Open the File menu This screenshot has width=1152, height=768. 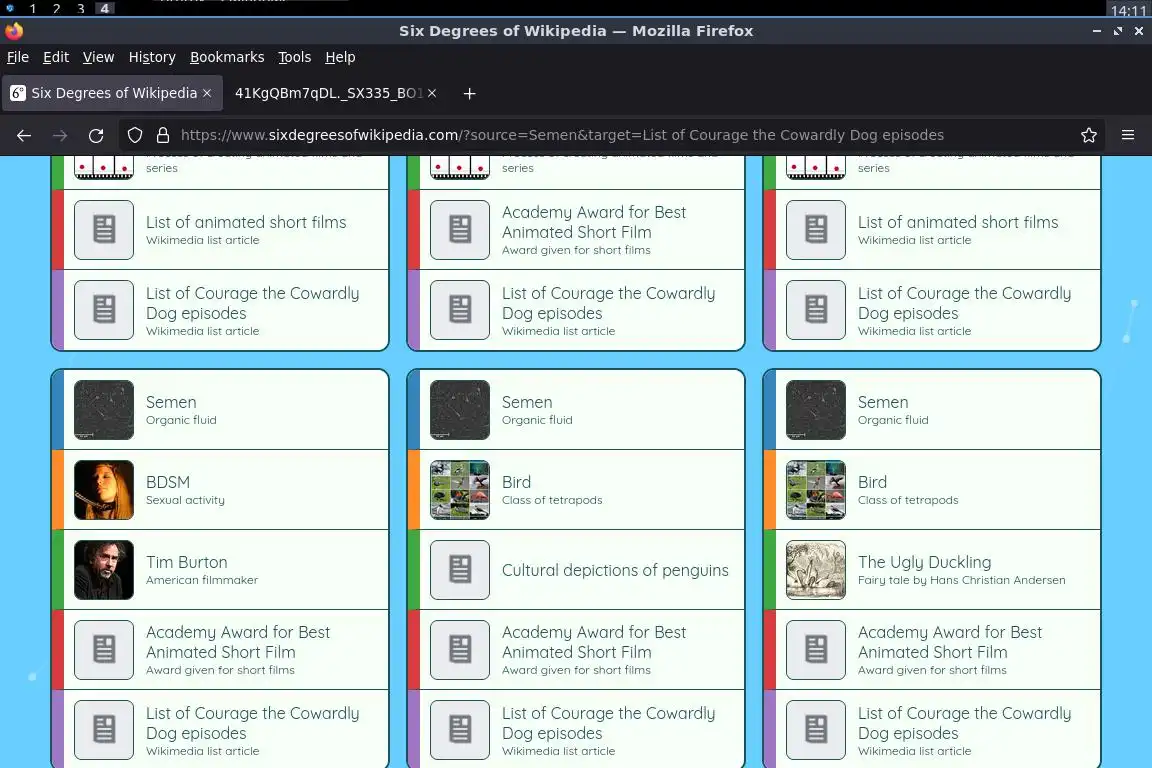(x=18, y=57)
